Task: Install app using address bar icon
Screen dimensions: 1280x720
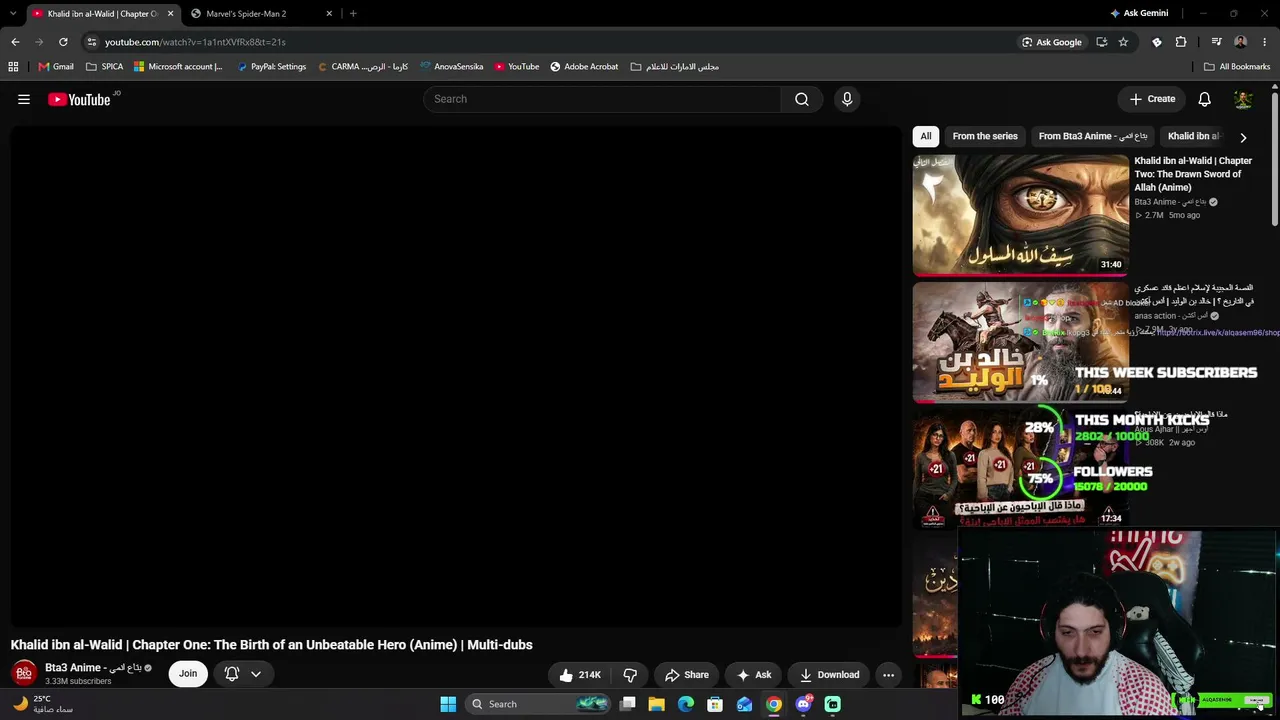Action: pos(1101,42)
